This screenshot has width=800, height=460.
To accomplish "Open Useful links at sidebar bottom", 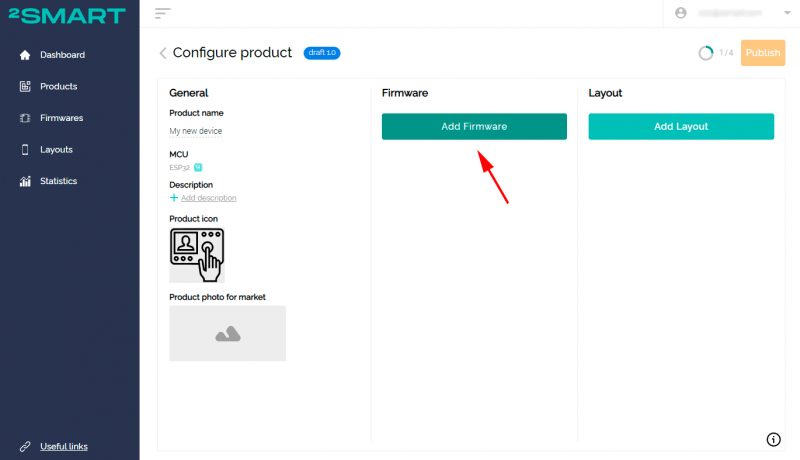I will 63,446.
